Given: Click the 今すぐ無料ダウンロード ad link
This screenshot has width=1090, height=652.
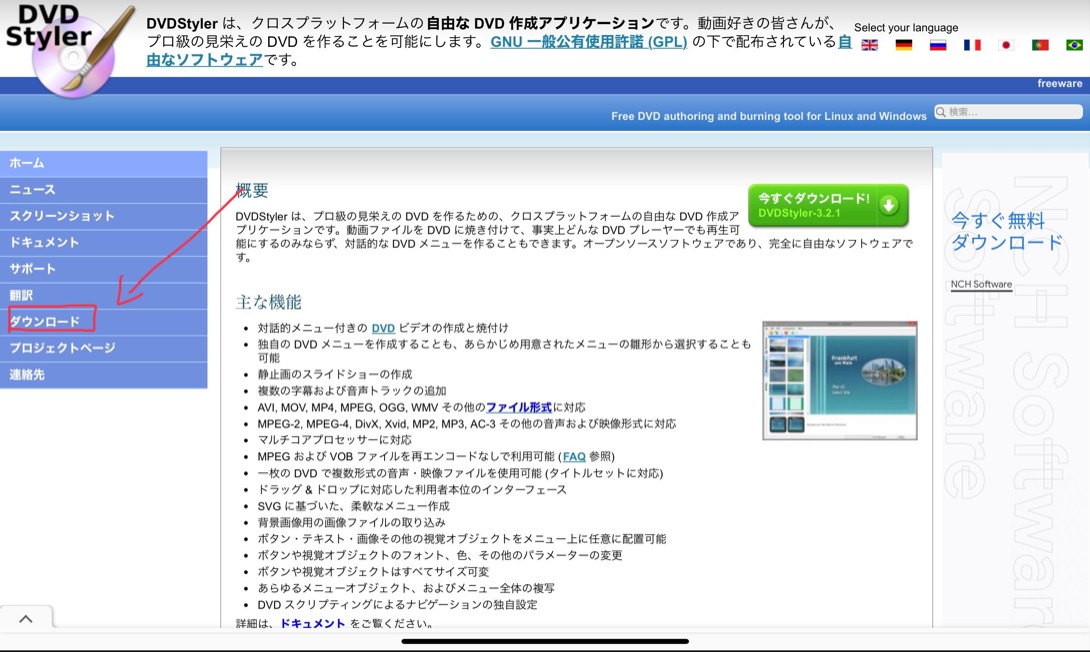Looking at the screenshot, I should click(x=1007, y=231).
